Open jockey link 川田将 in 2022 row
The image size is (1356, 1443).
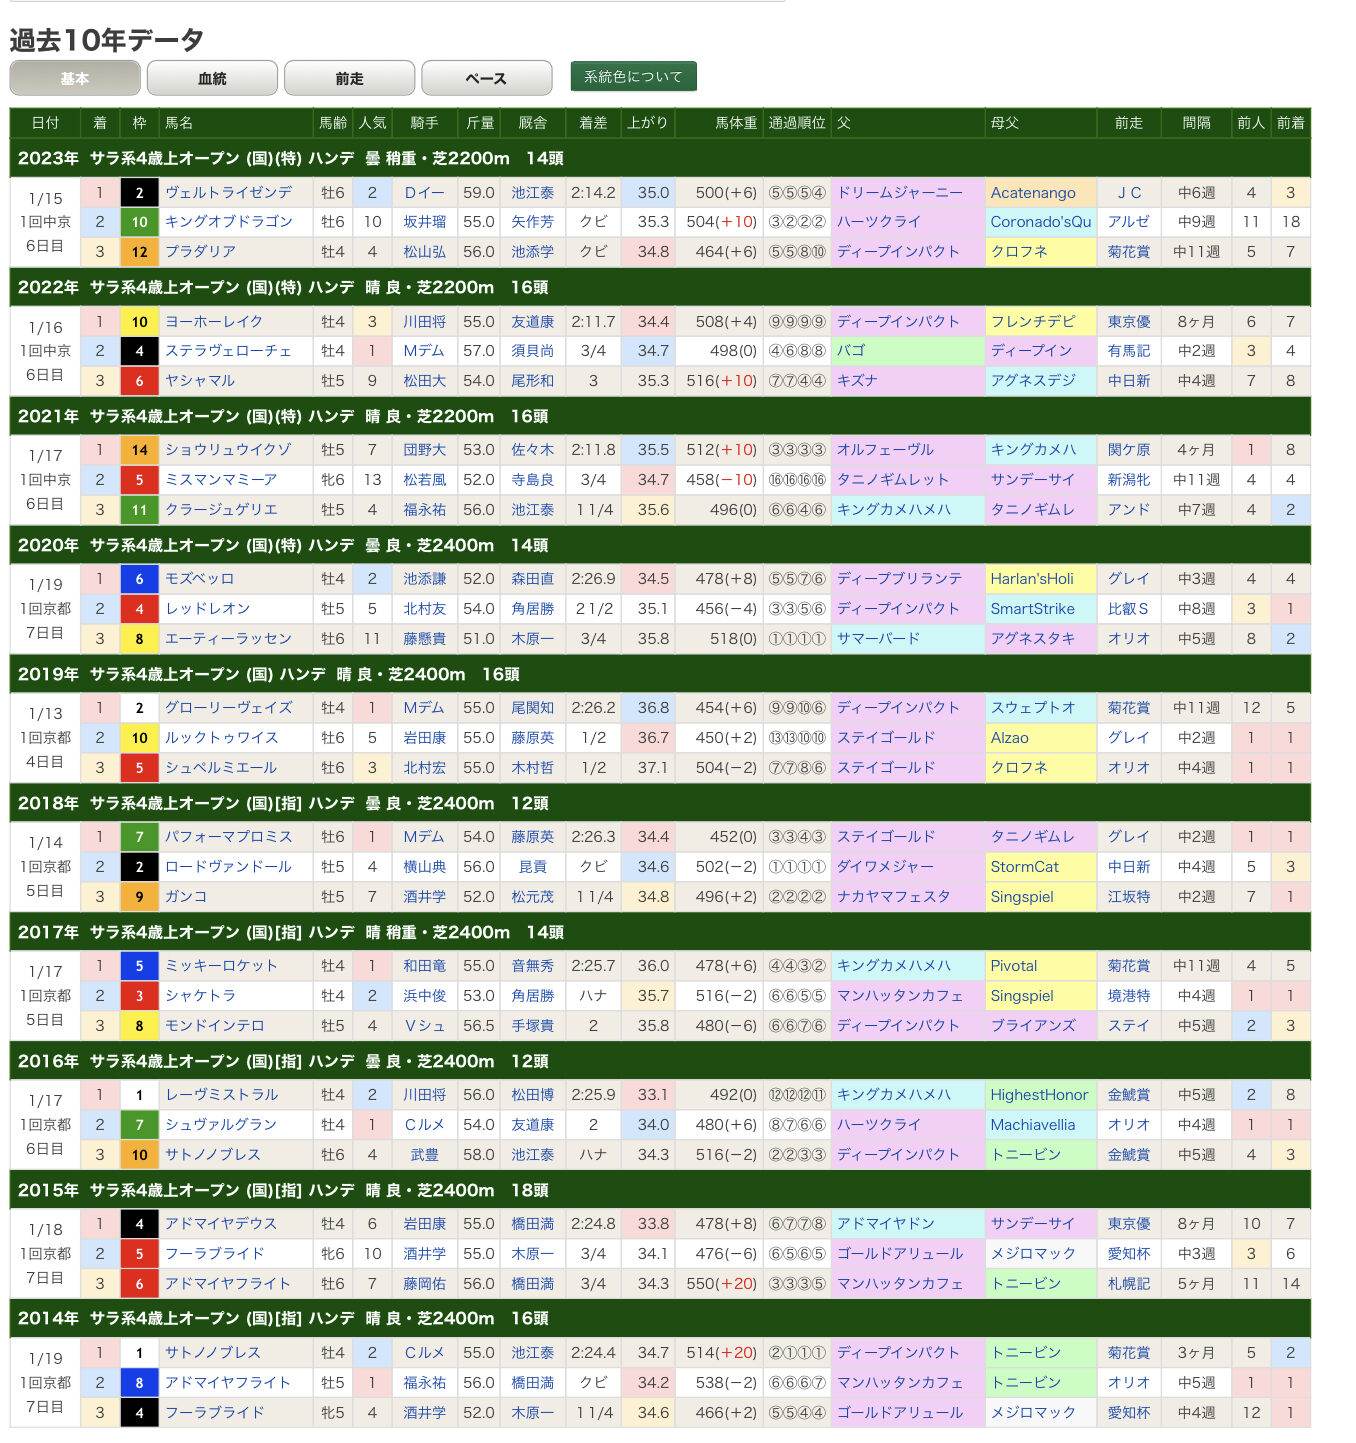pyautogui.click(x=424, y=321)
